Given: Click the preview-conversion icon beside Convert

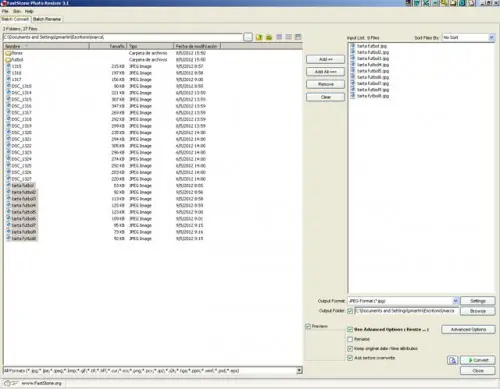Looking at the screenshot, I should [452, 360].
